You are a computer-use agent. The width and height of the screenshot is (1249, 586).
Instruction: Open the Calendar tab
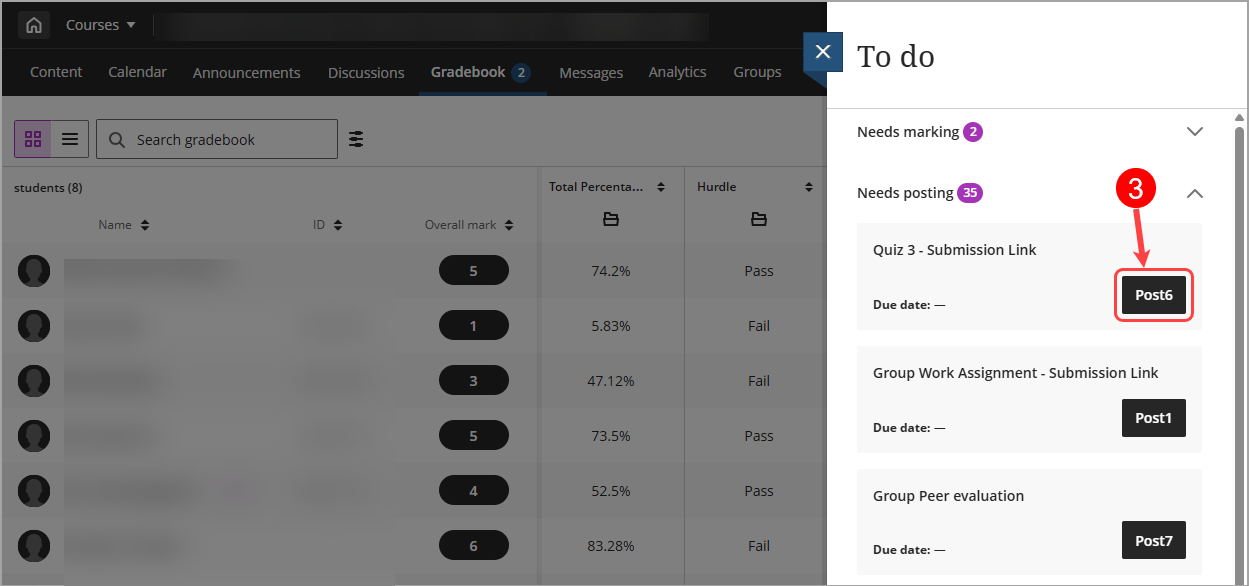pyautogui.click(x=137, y=72)
